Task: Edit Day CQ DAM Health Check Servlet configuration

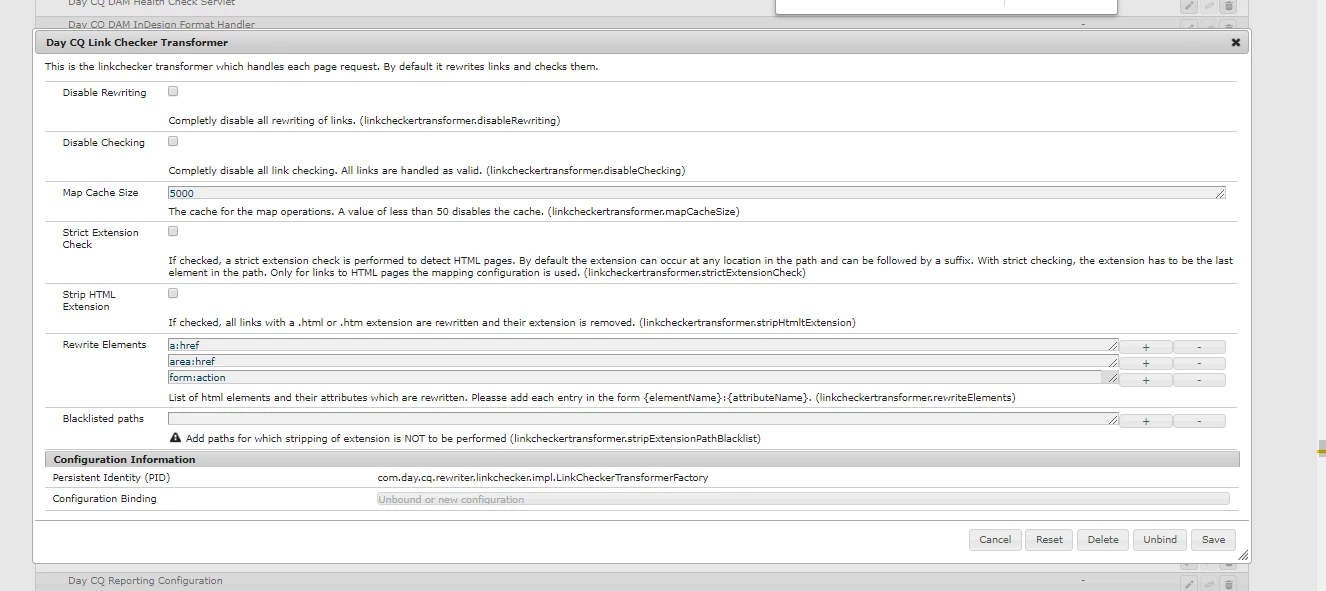Action: click(1189, 6)
